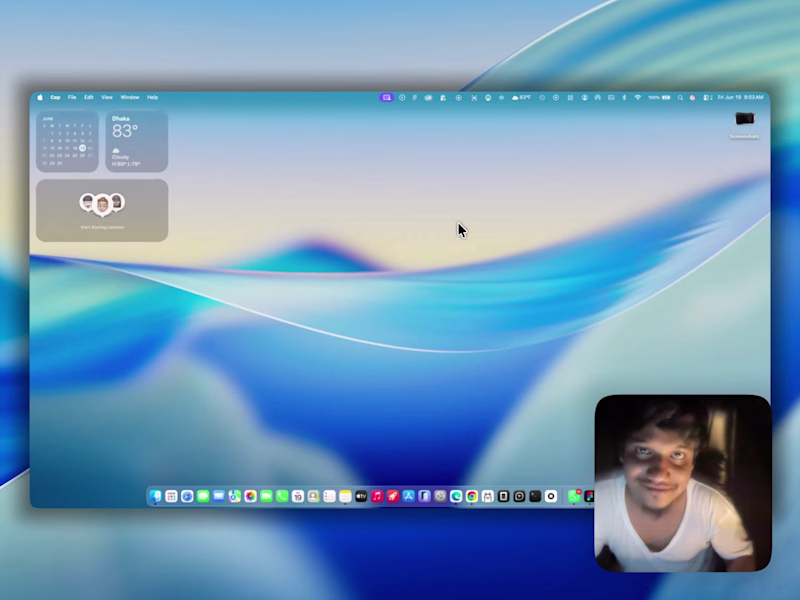800x600 pixels.
Task: Open the Terminal app in Dock
Action: 535,496
